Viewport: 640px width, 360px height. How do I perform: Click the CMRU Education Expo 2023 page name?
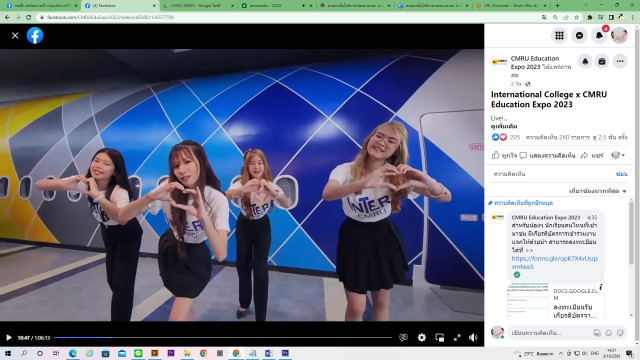pos(535,62)
